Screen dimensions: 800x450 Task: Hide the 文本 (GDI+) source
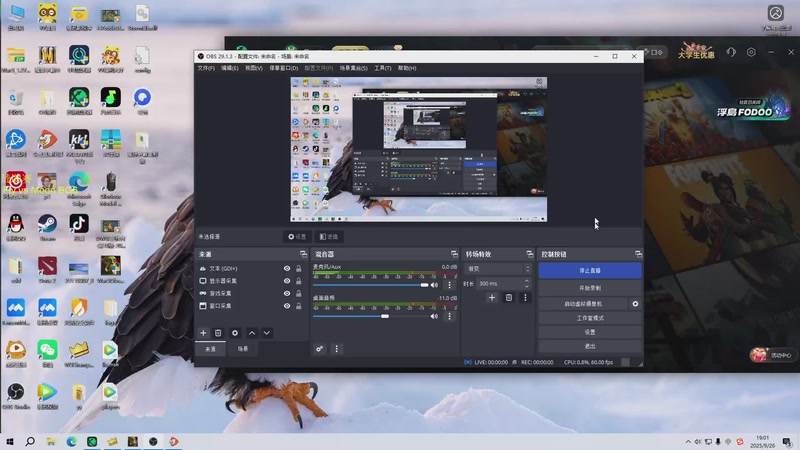[287, 268]
